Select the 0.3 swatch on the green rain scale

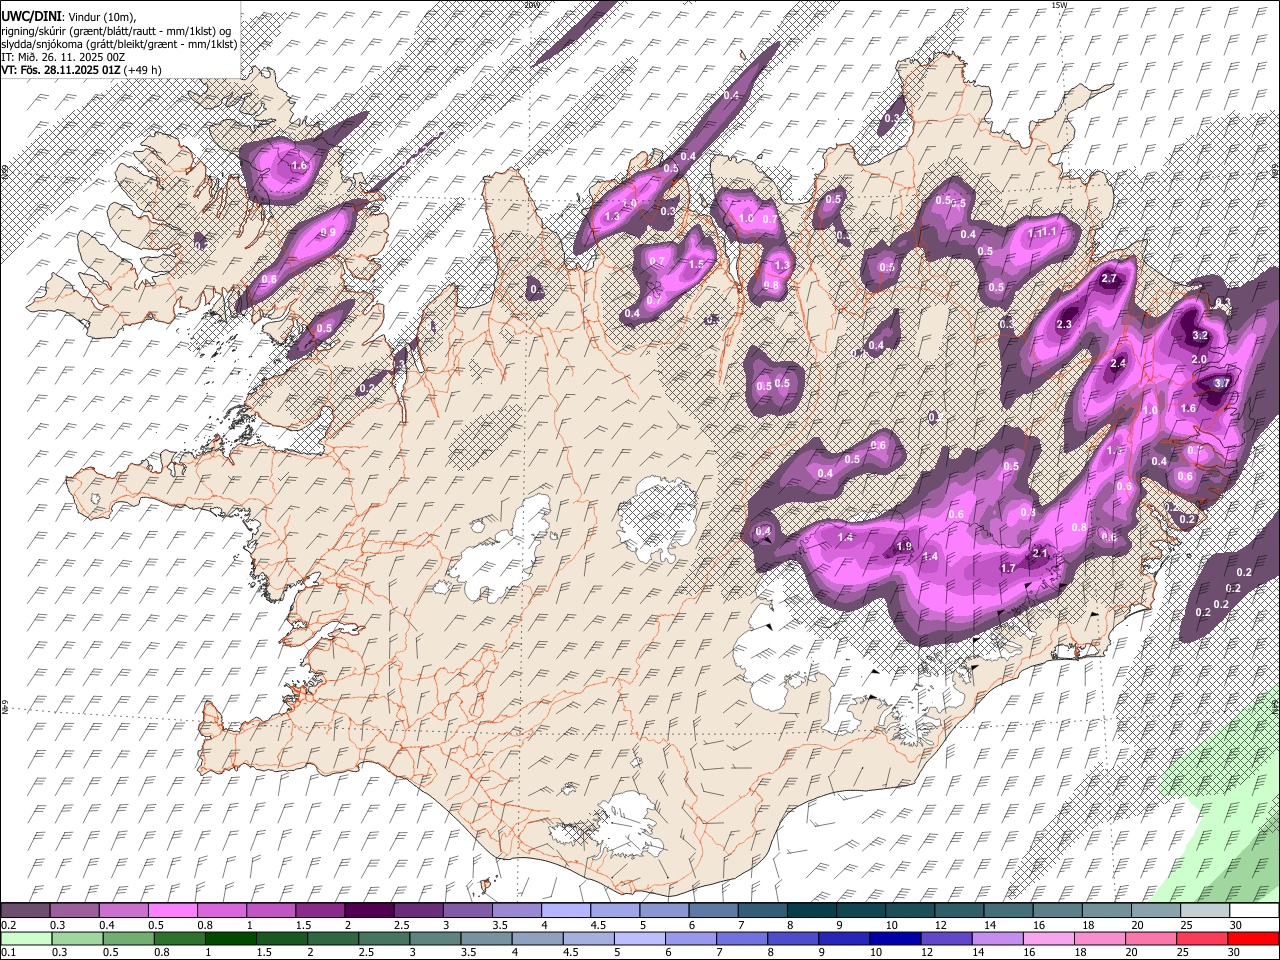point(77,938)
